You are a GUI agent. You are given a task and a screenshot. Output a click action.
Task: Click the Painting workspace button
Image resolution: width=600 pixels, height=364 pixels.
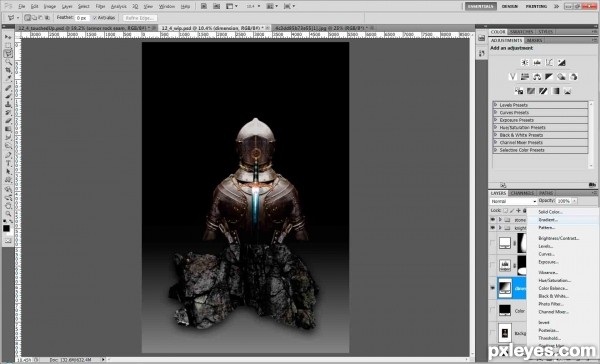point(536,7)
